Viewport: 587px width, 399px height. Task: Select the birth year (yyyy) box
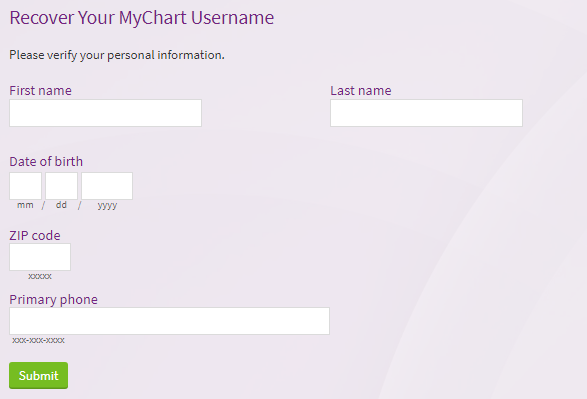click(107, 186)
